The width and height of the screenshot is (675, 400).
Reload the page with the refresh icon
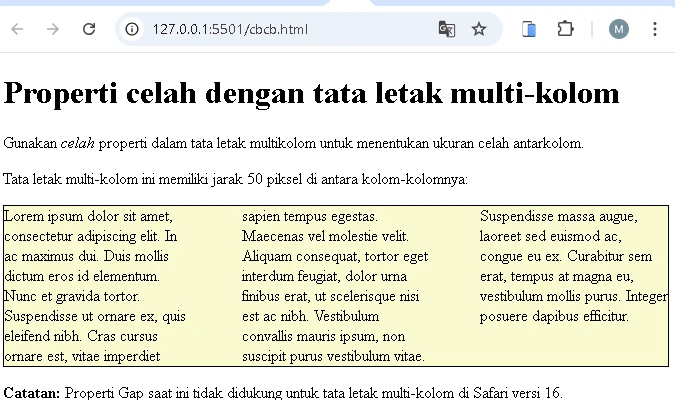(x=89, y=29)
